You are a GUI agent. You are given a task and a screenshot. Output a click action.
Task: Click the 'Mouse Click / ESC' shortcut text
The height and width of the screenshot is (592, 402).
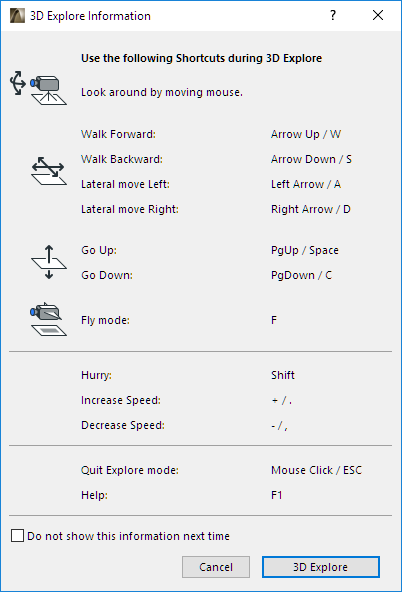[x=316, y=470]
